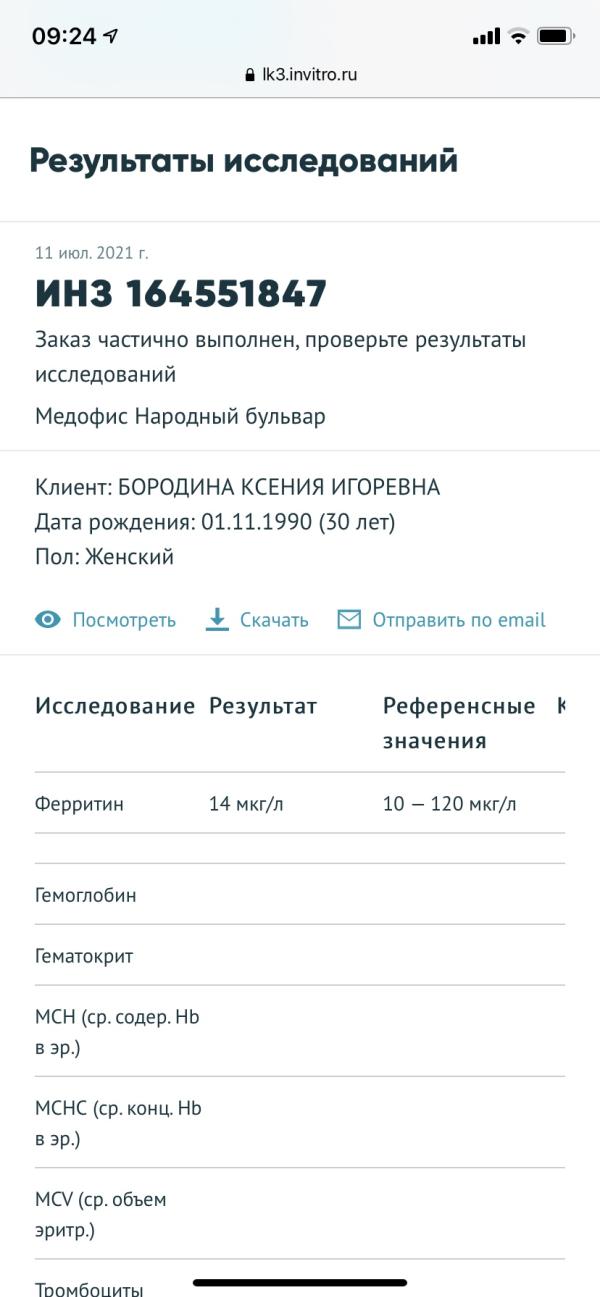Click the download arrow icon
The height and width of the screenshot is (1297, 600).
217,620
